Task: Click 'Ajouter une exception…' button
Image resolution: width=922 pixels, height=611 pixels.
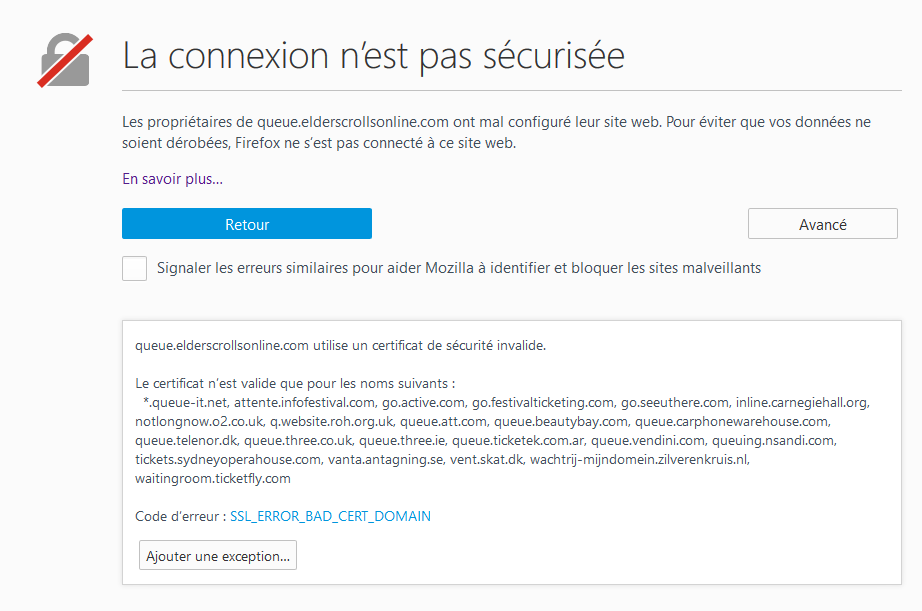Action: coord(218,555)
